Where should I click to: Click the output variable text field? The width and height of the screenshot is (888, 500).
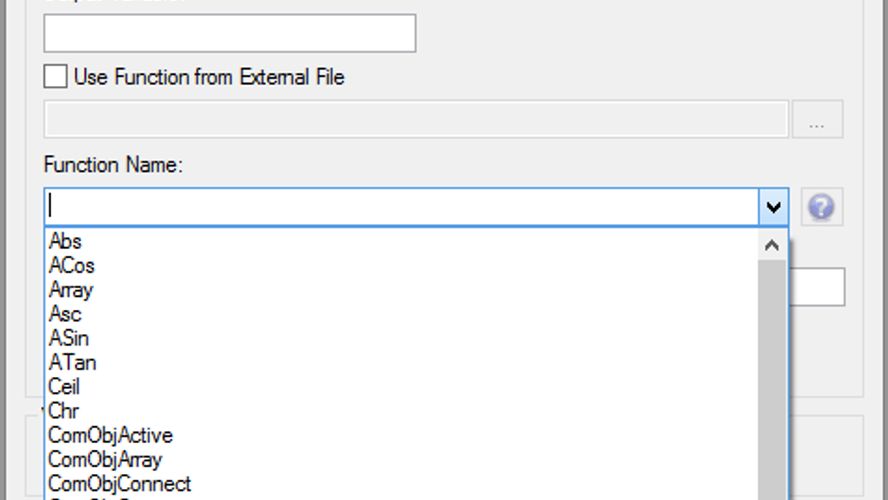(x=229, y=33)
